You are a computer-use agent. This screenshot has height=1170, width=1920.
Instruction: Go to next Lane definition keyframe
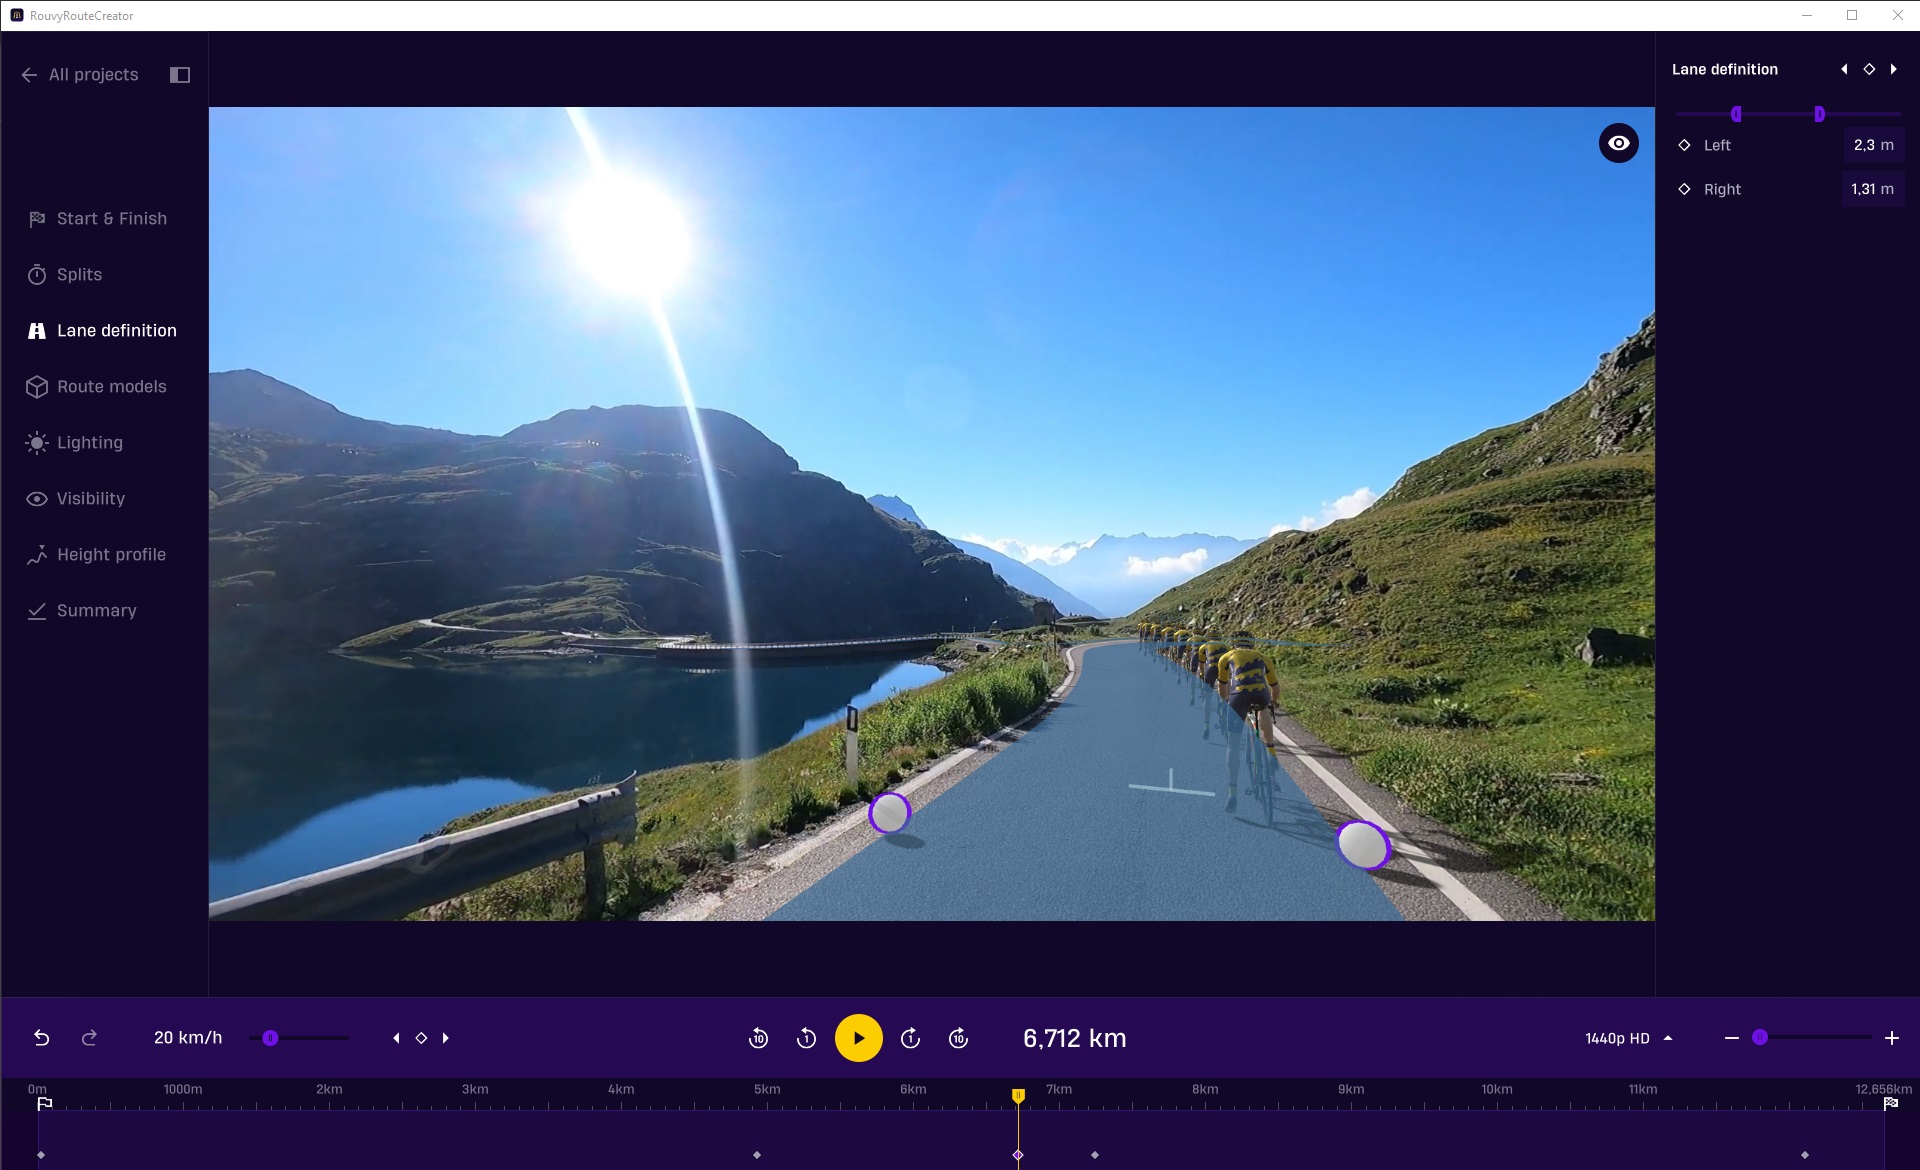[x=1893, y=69]
